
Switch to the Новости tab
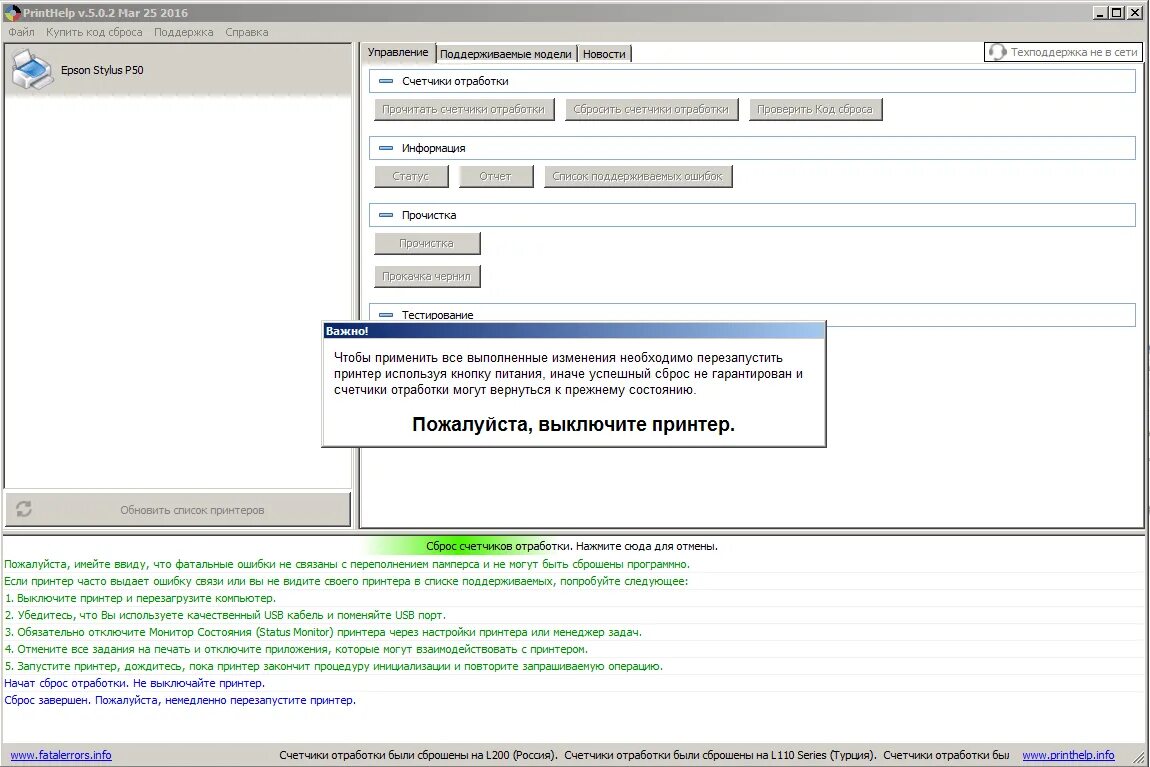[604, 54]
